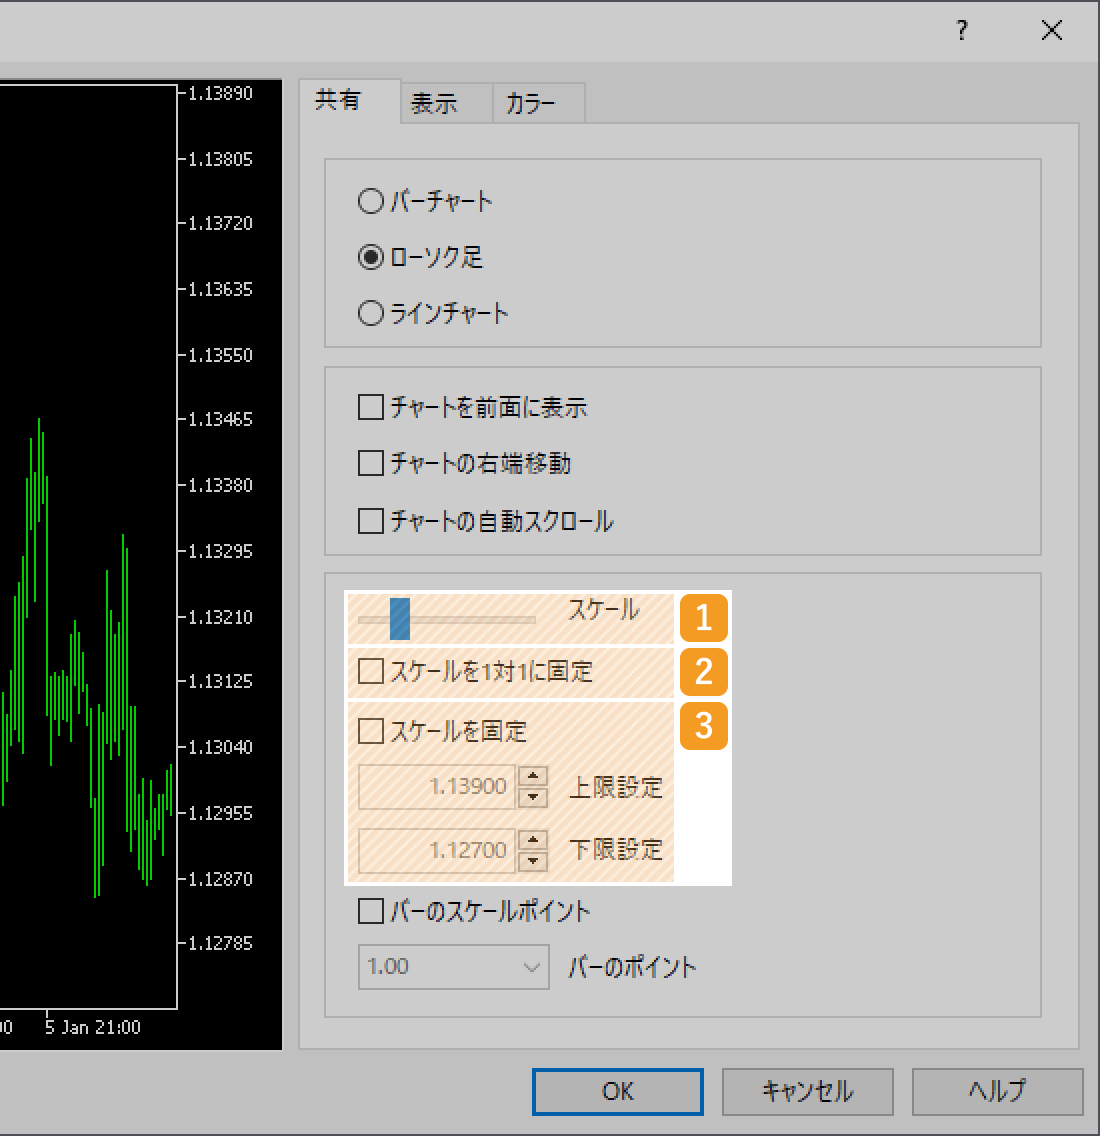Close the properties dialog with X
Screen dimensions: 1100x1136
pos(1051,30)
